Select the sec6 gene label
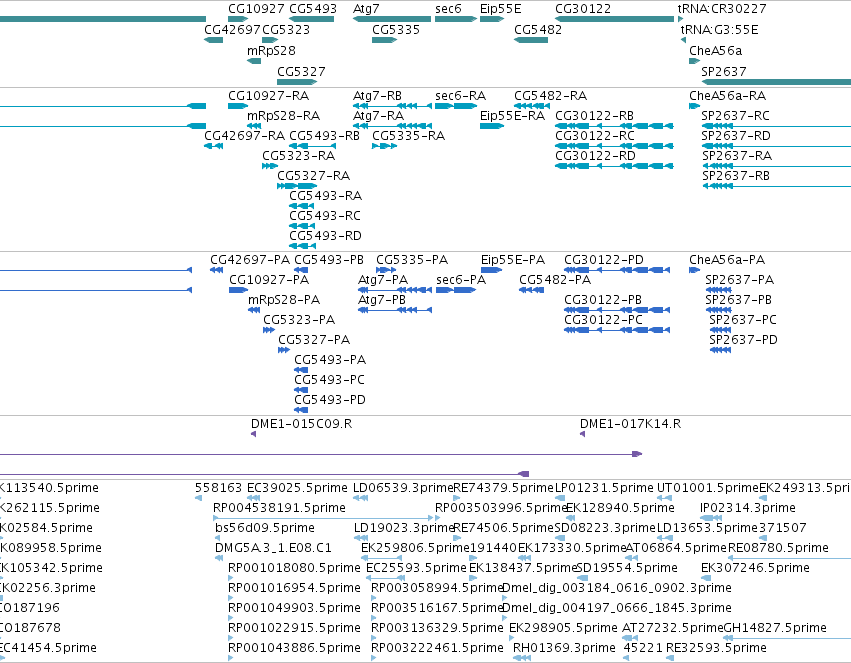Image resolution: width=851 pixels, height=663 pixels. (448, 9)
